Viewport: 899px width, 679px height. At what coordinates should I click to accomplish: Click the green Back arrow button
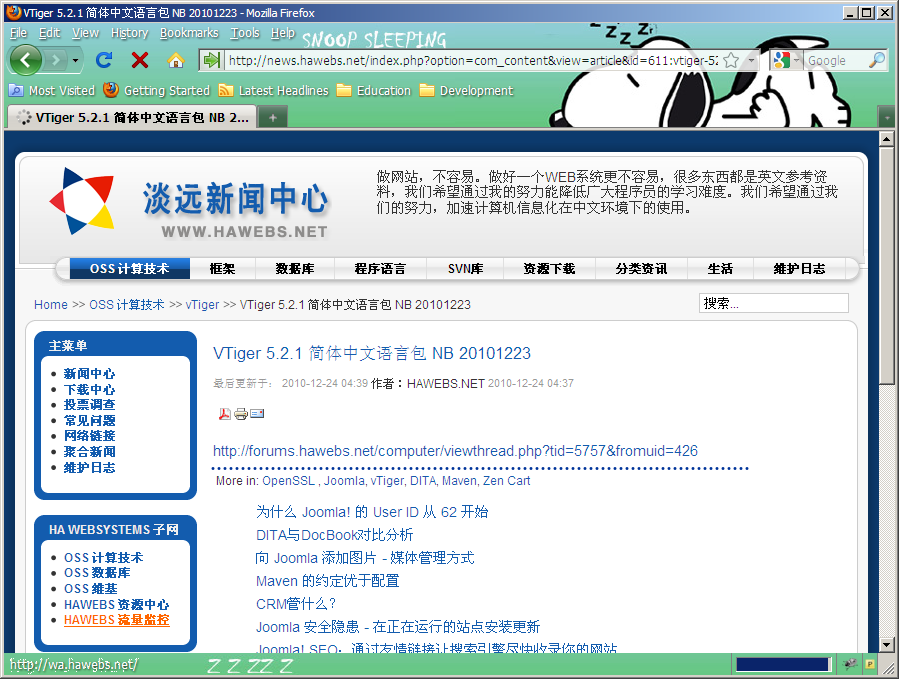(x=26, y=60)
